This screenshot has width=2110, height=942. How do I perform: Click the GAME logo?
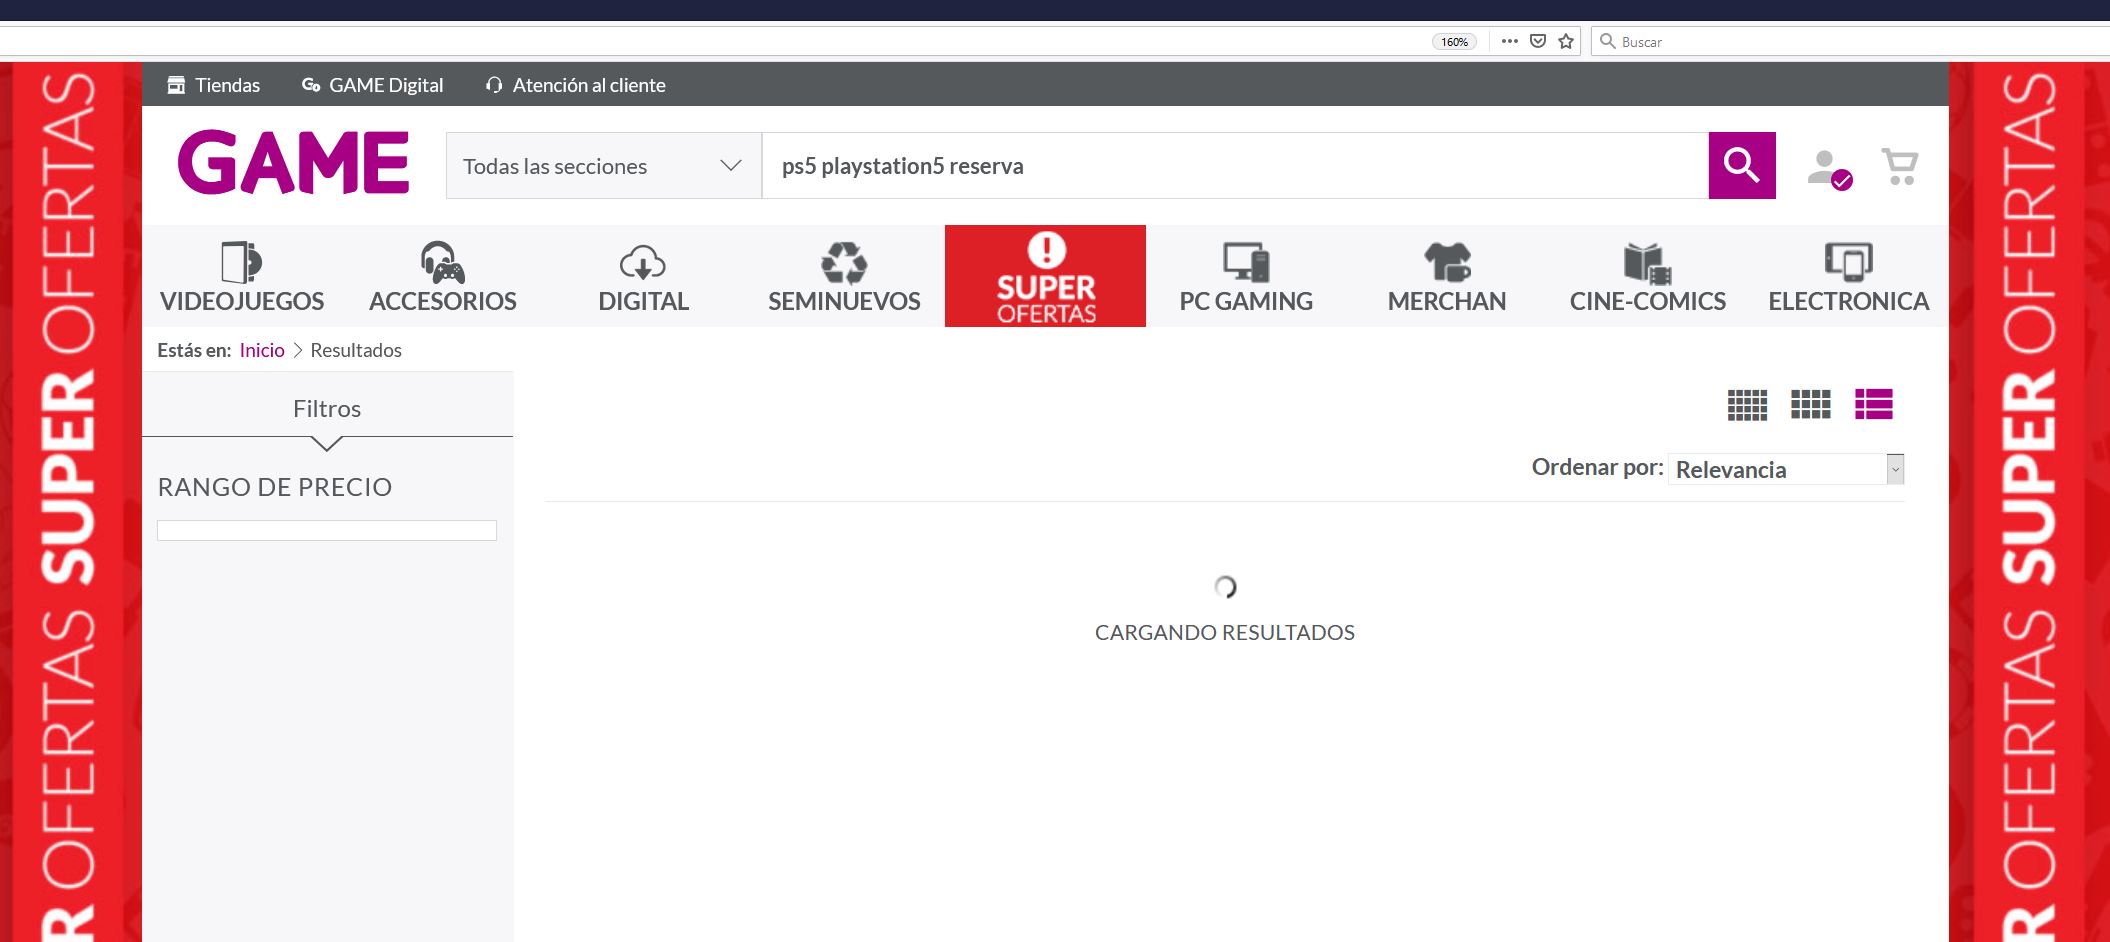293,162
